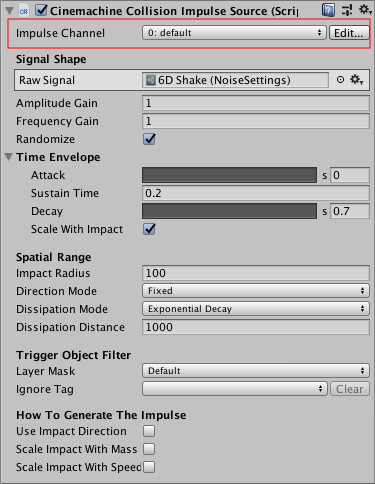
Task: Click the C# script icon in the header
Action: point(24,11)
